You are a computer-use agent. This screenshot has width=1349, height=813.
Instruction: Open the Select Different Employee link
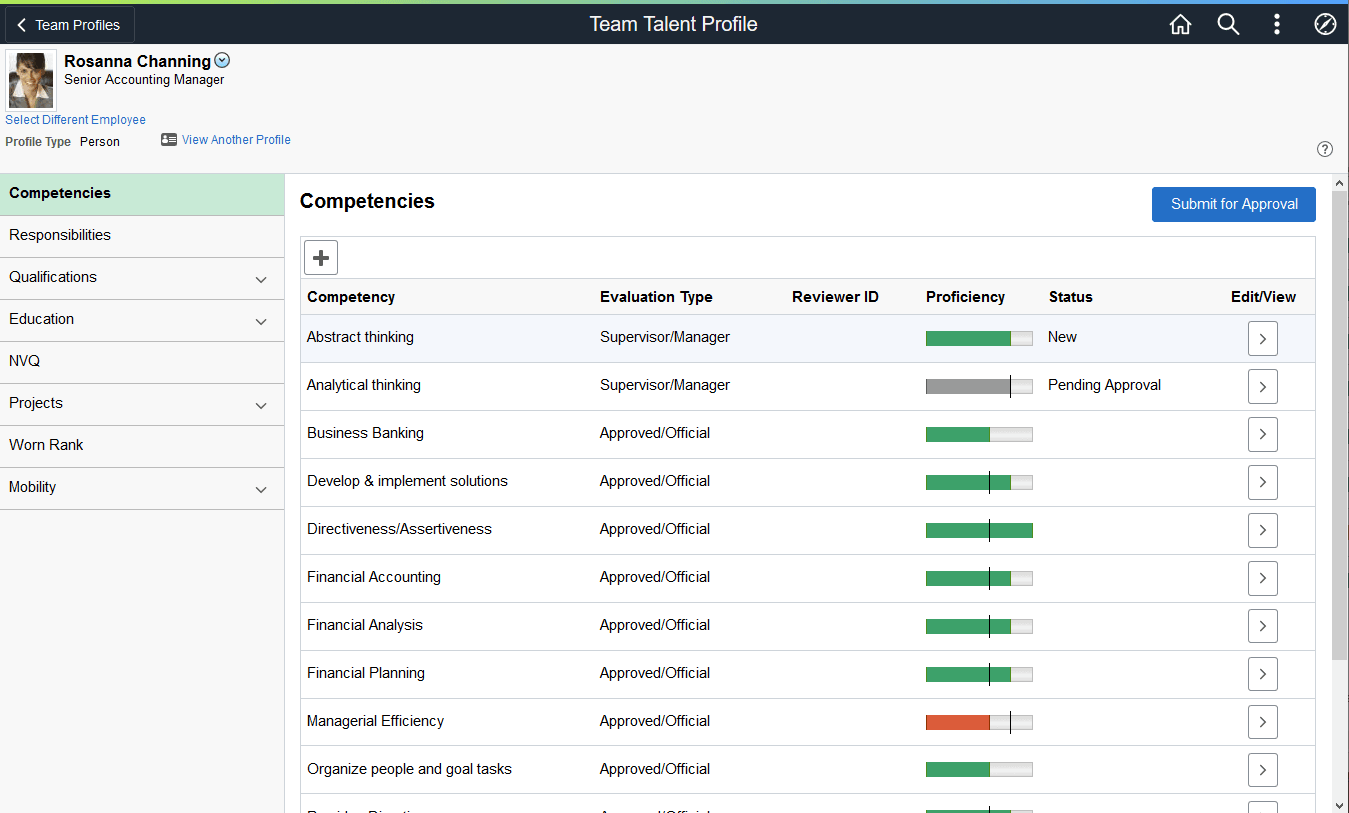(x=75, y=119)
